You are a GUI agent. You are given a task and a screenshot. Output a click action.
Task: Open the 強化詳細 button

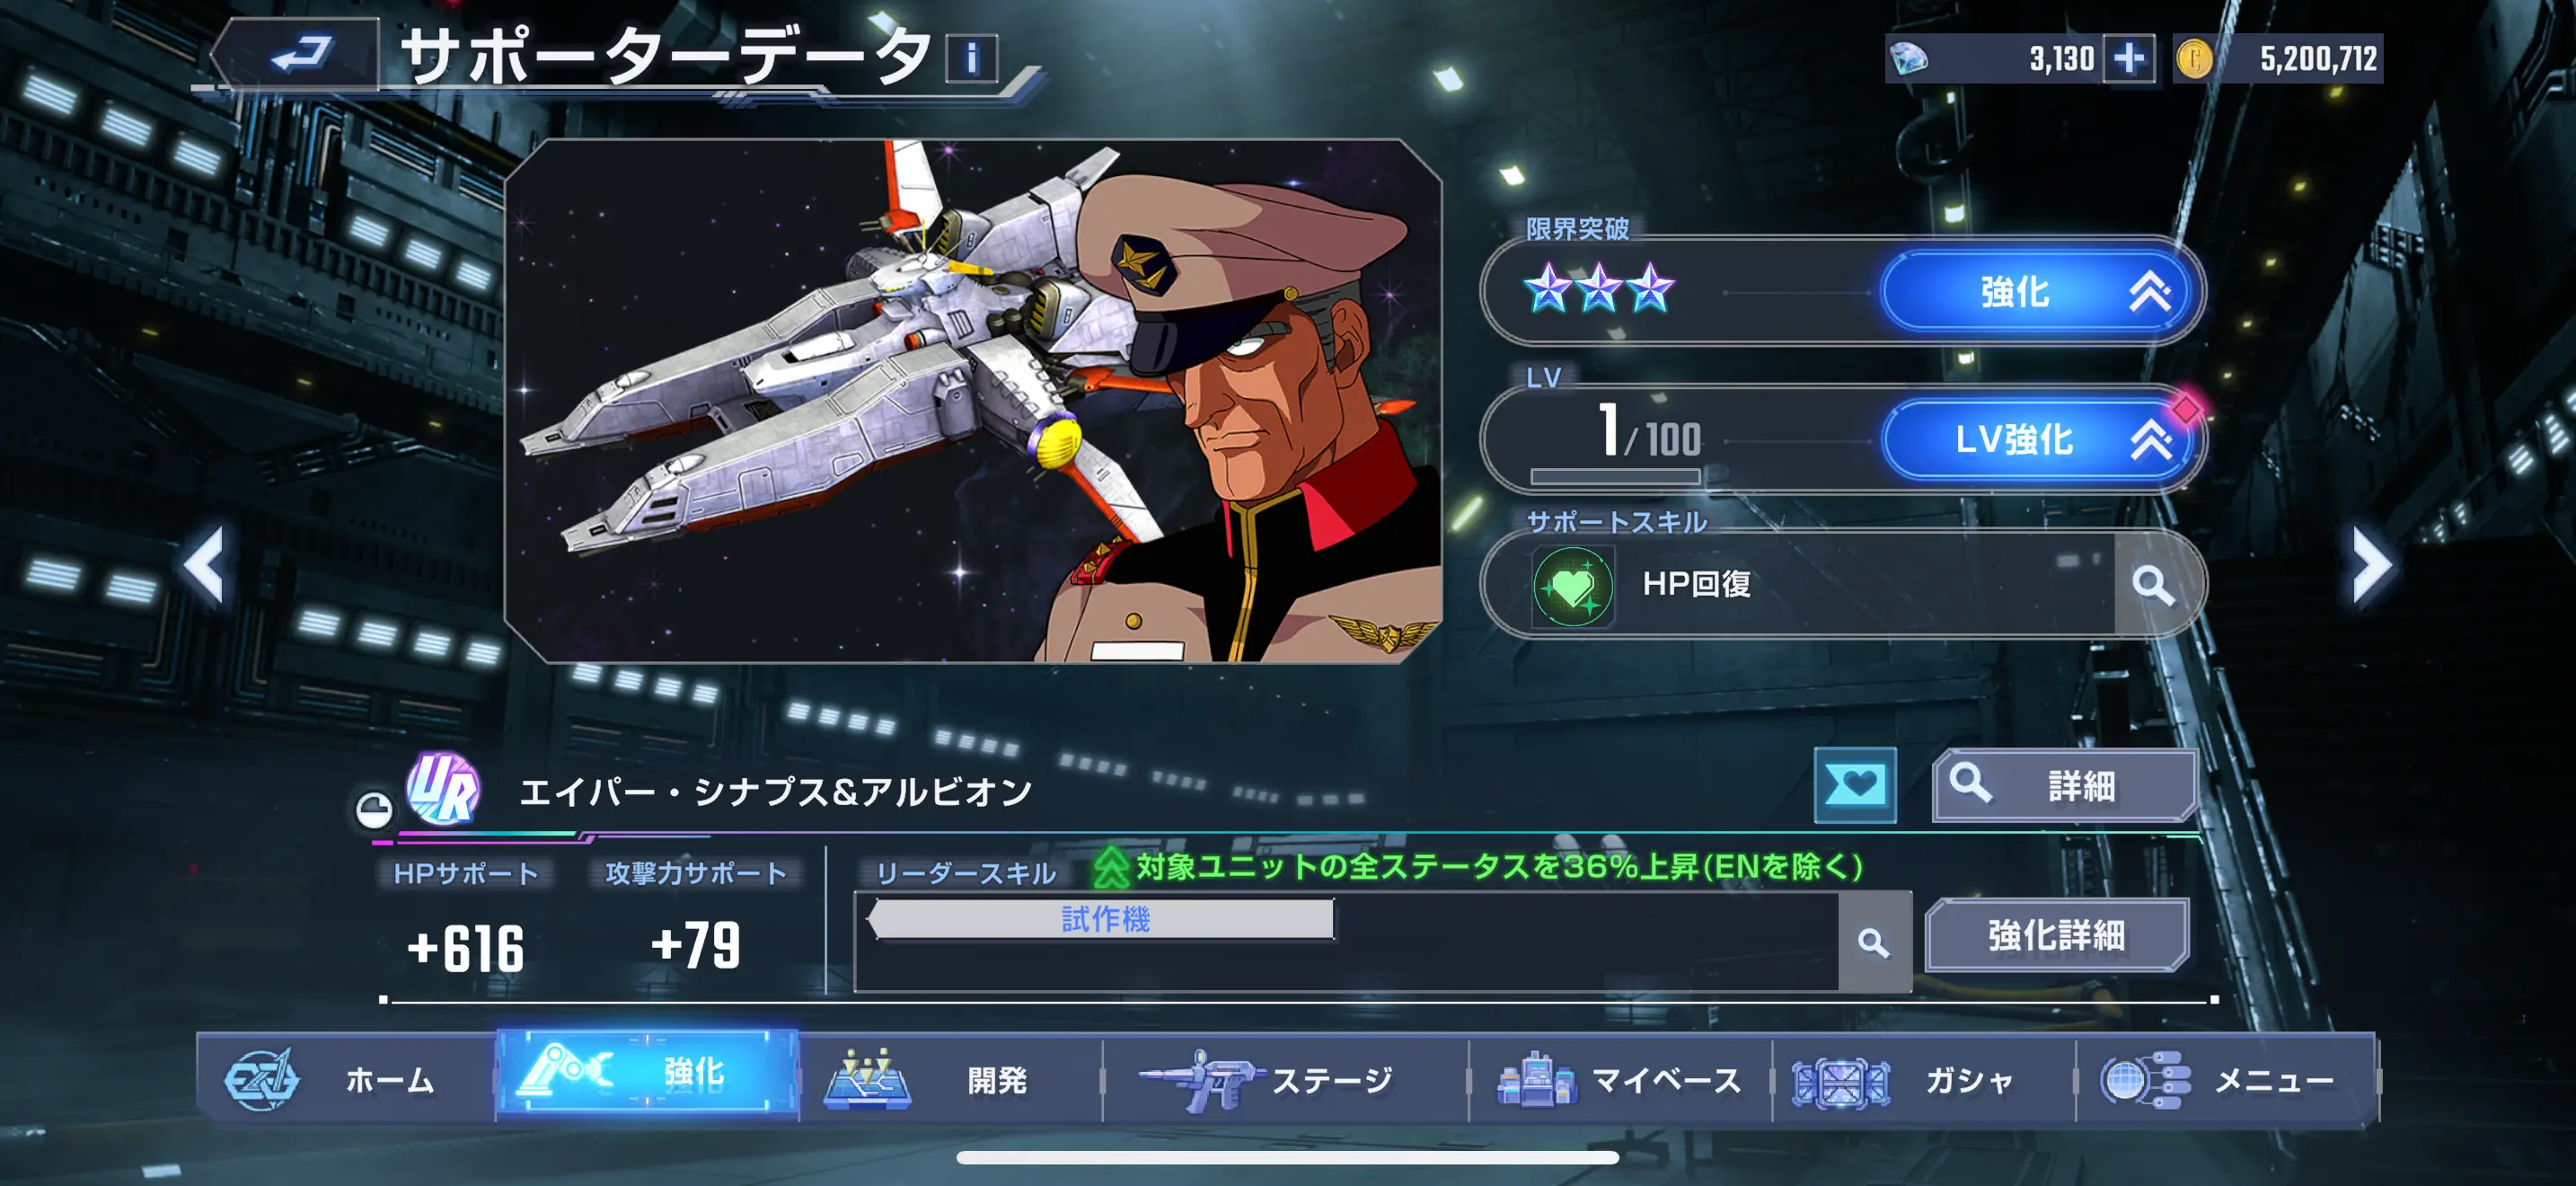coord(2057,935)
